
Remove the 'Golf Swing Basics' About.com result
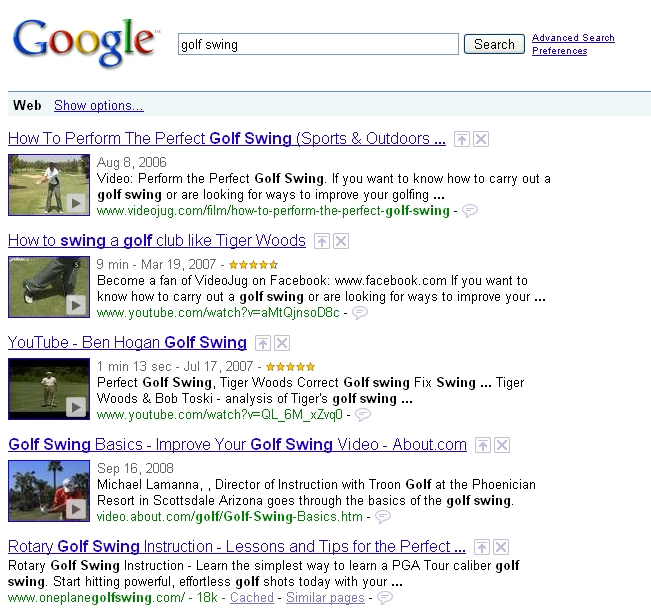(502, 445)
